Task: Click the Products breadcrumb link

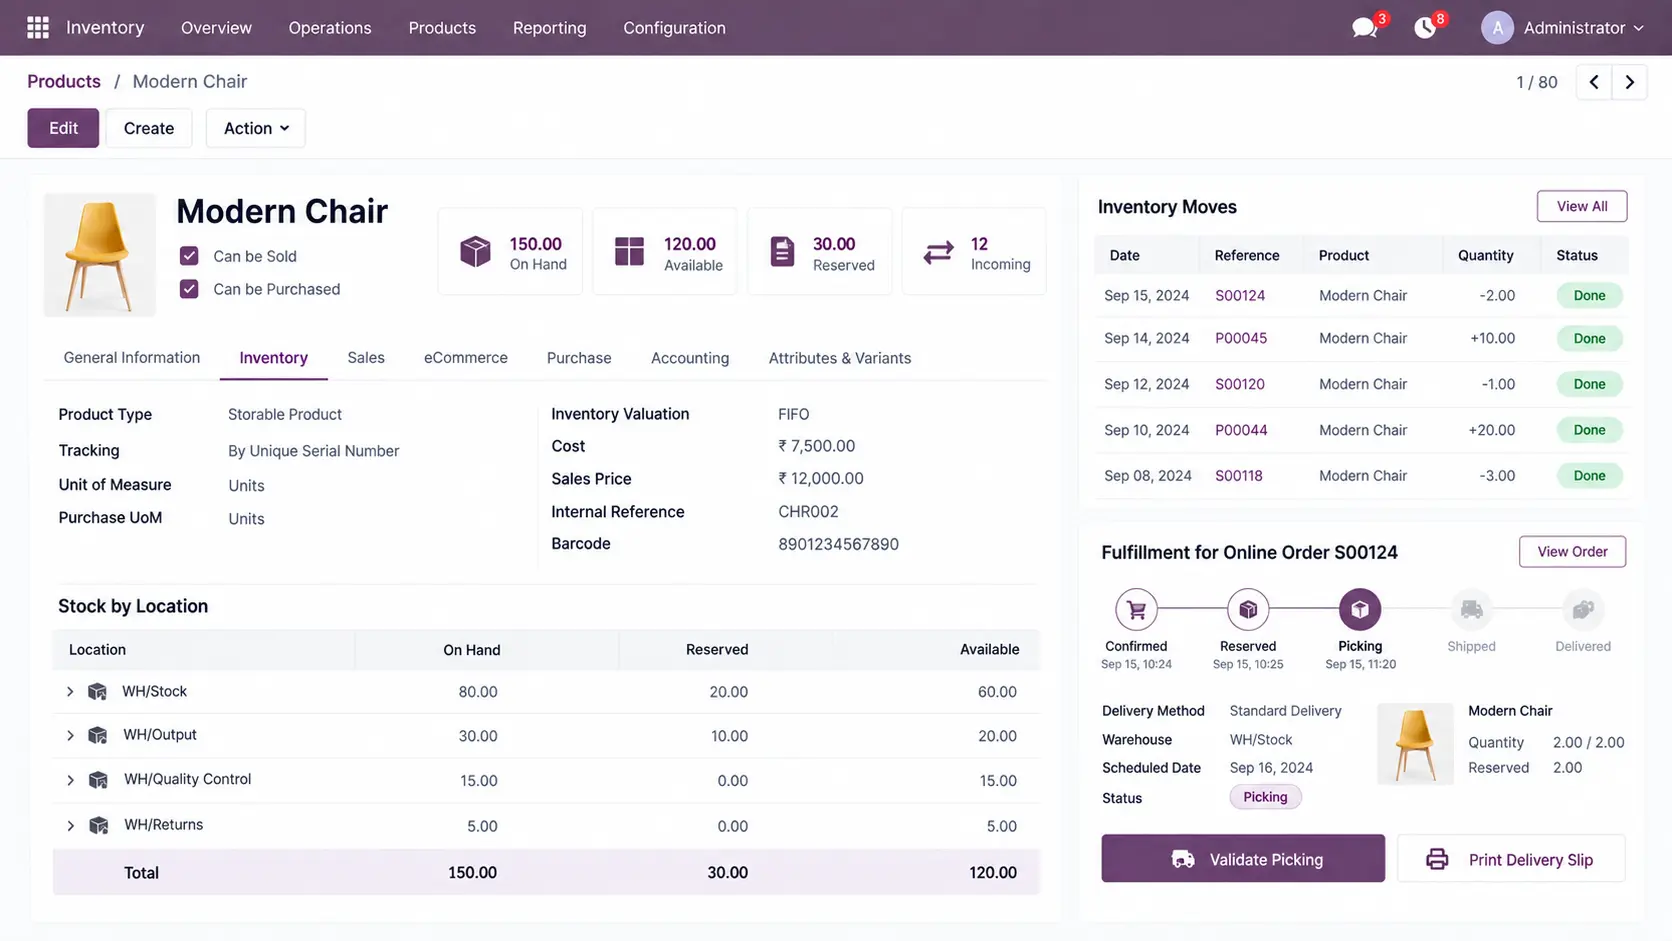Action: click(64, 82)
